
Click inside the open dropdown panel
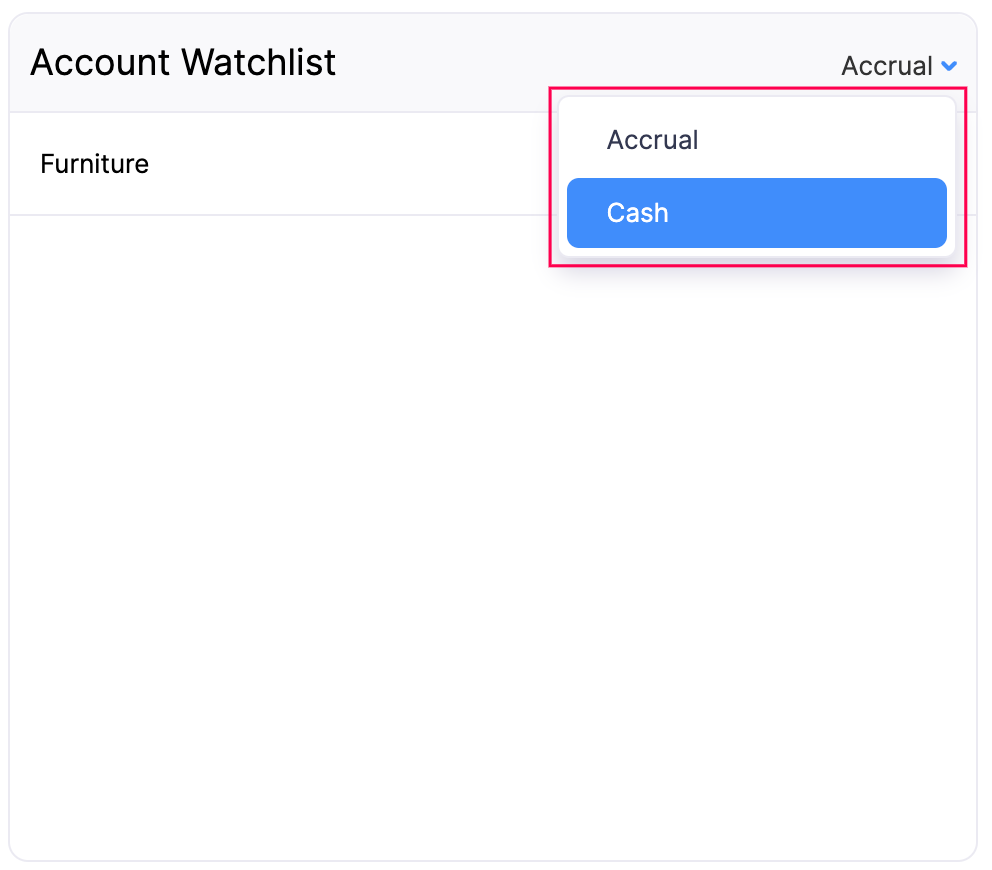[x=756, y=176]
